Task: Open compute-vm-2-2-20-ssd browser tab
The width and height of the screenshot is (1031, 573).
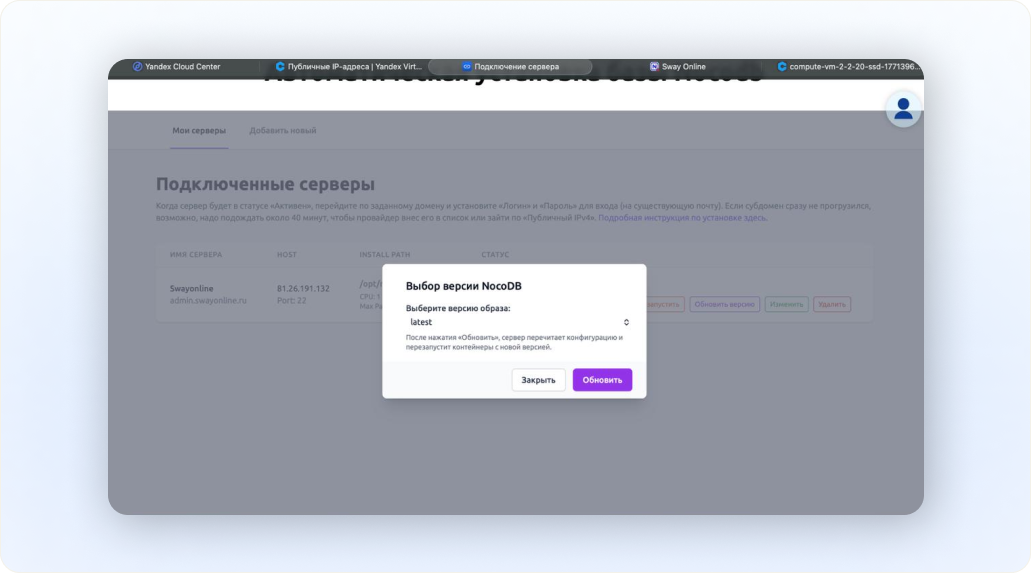Action: pos(848,66)
